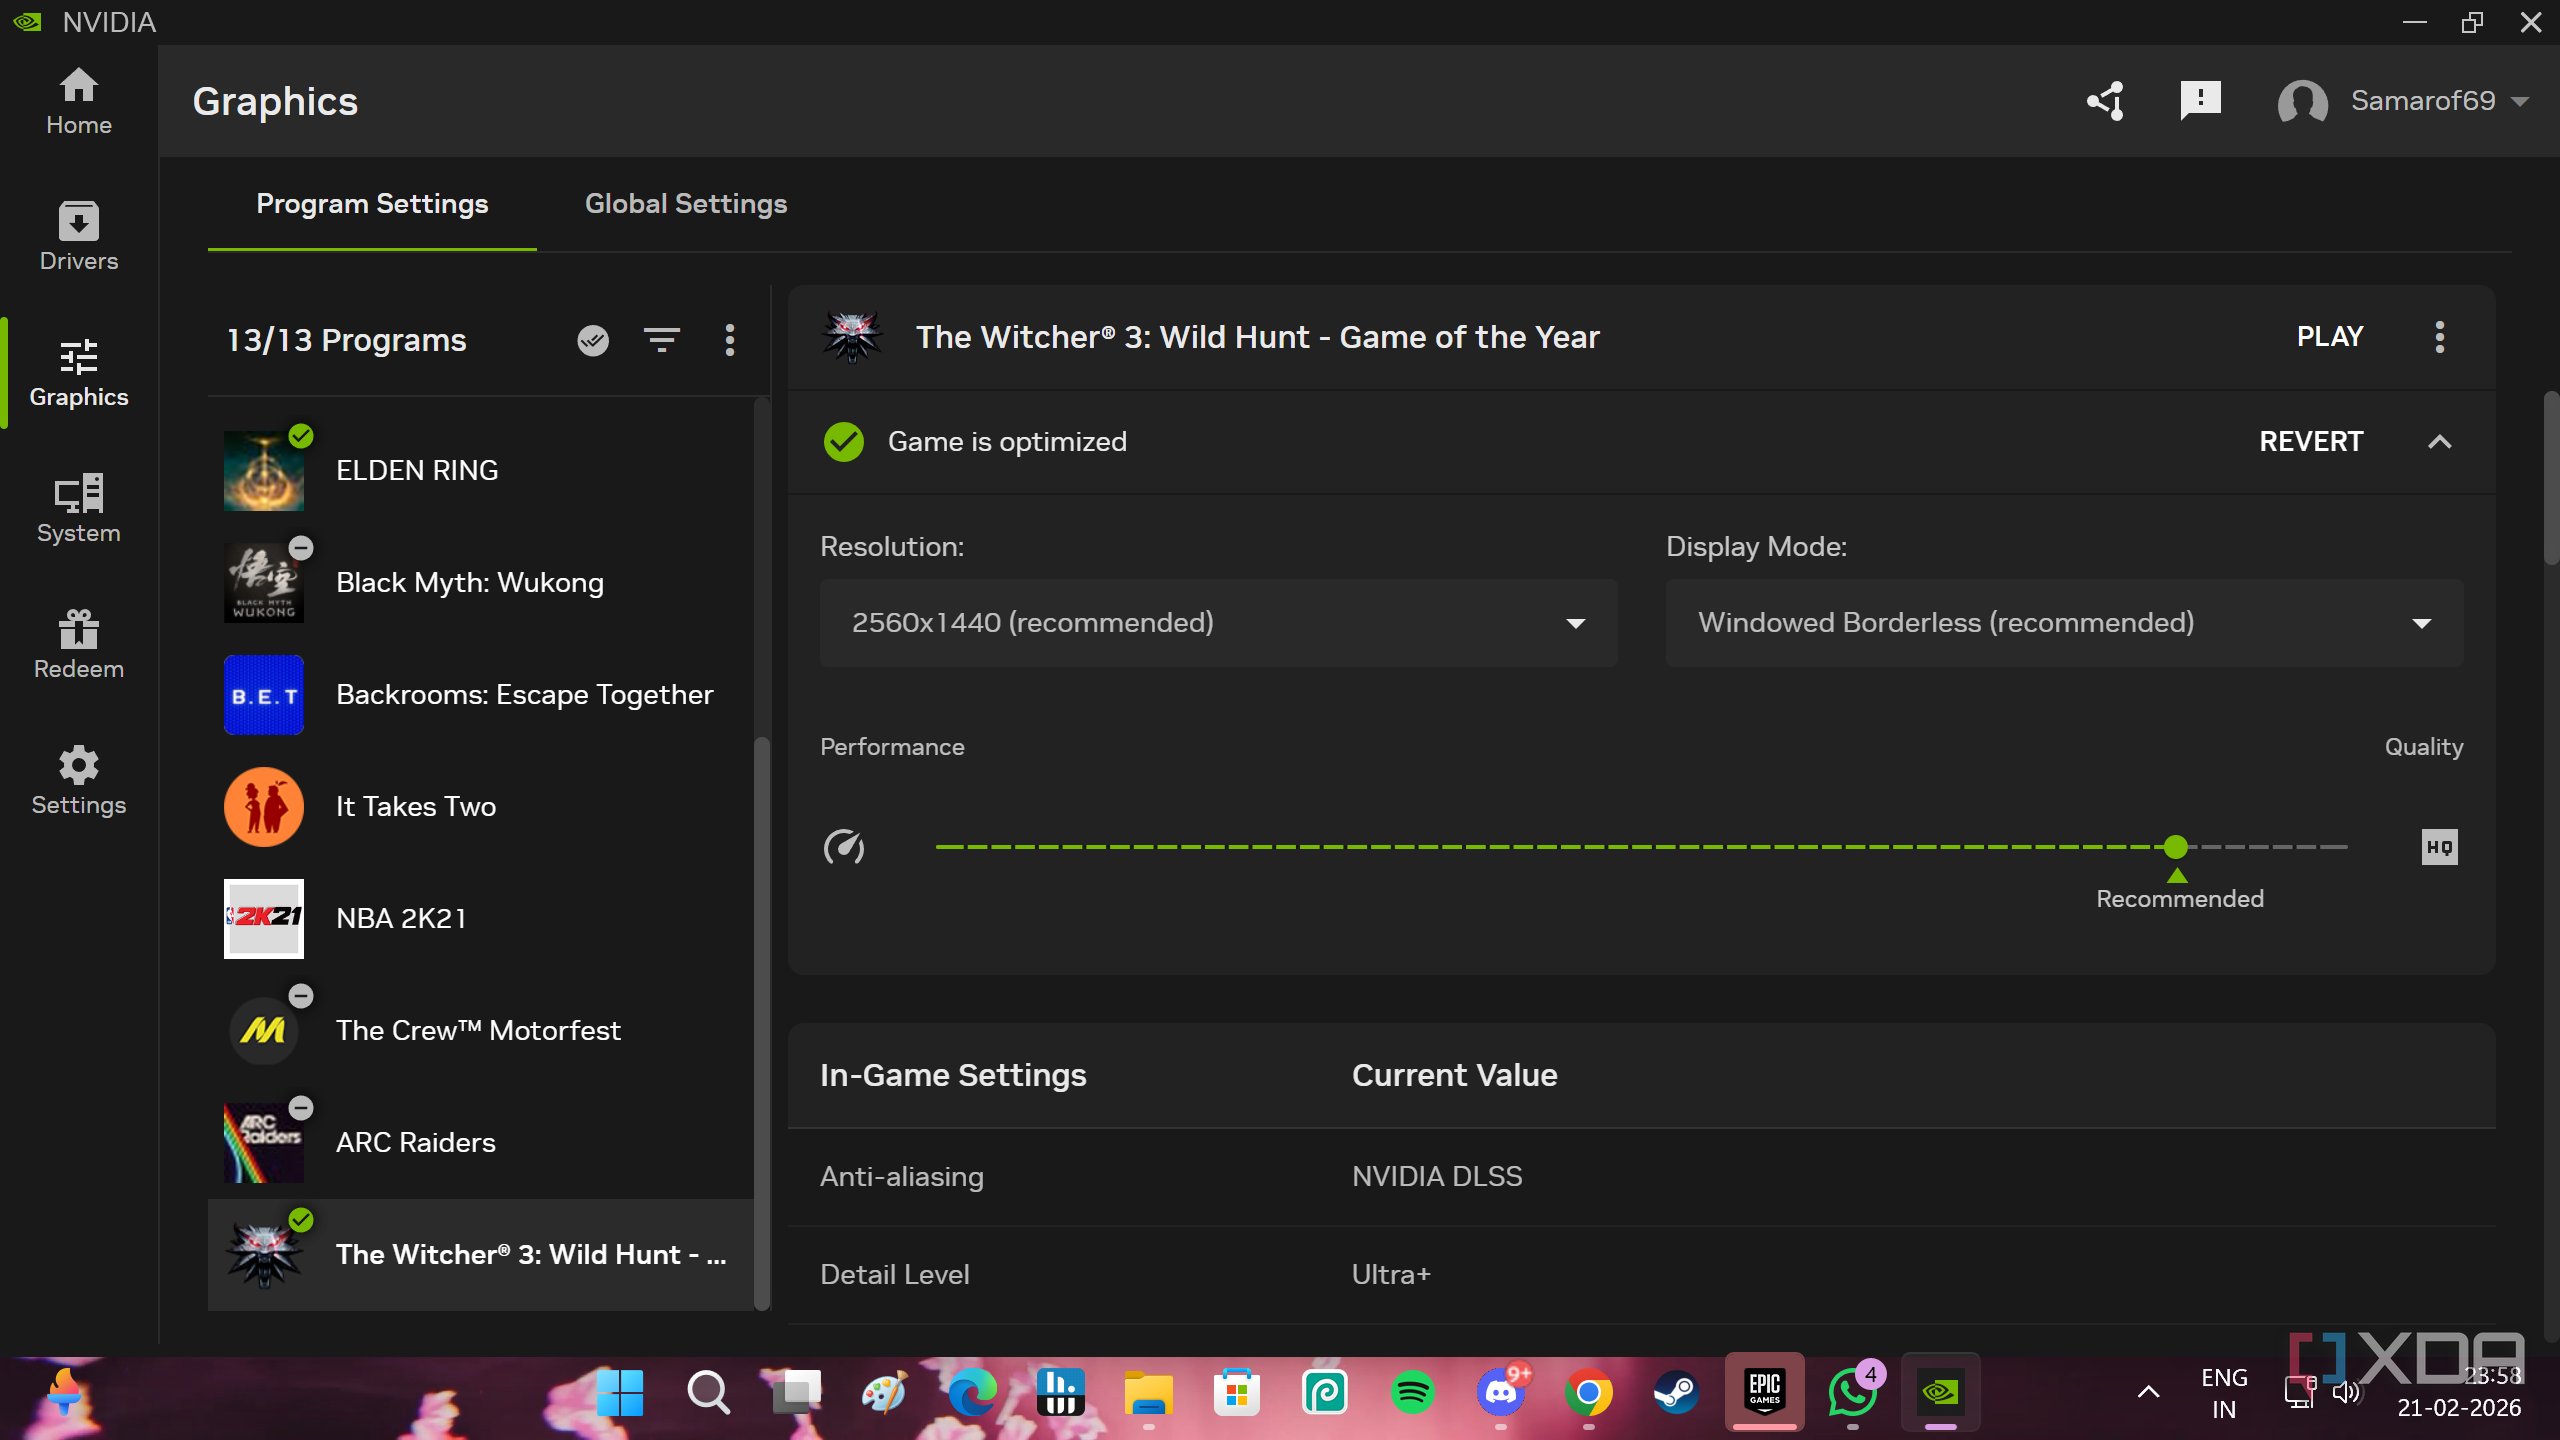Select NBA 2K21 in the list

tap(480, 919)
